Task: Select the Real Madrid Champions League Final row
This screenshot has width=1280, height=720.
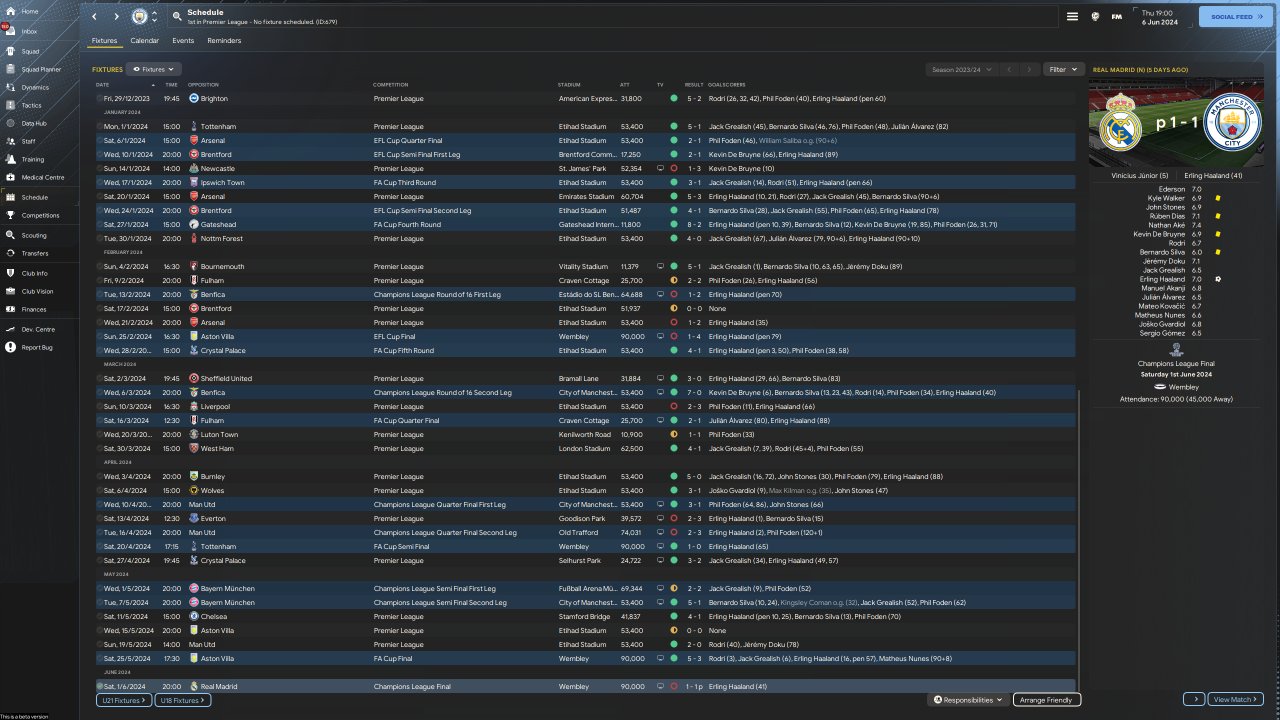Action: pos(585,687)
